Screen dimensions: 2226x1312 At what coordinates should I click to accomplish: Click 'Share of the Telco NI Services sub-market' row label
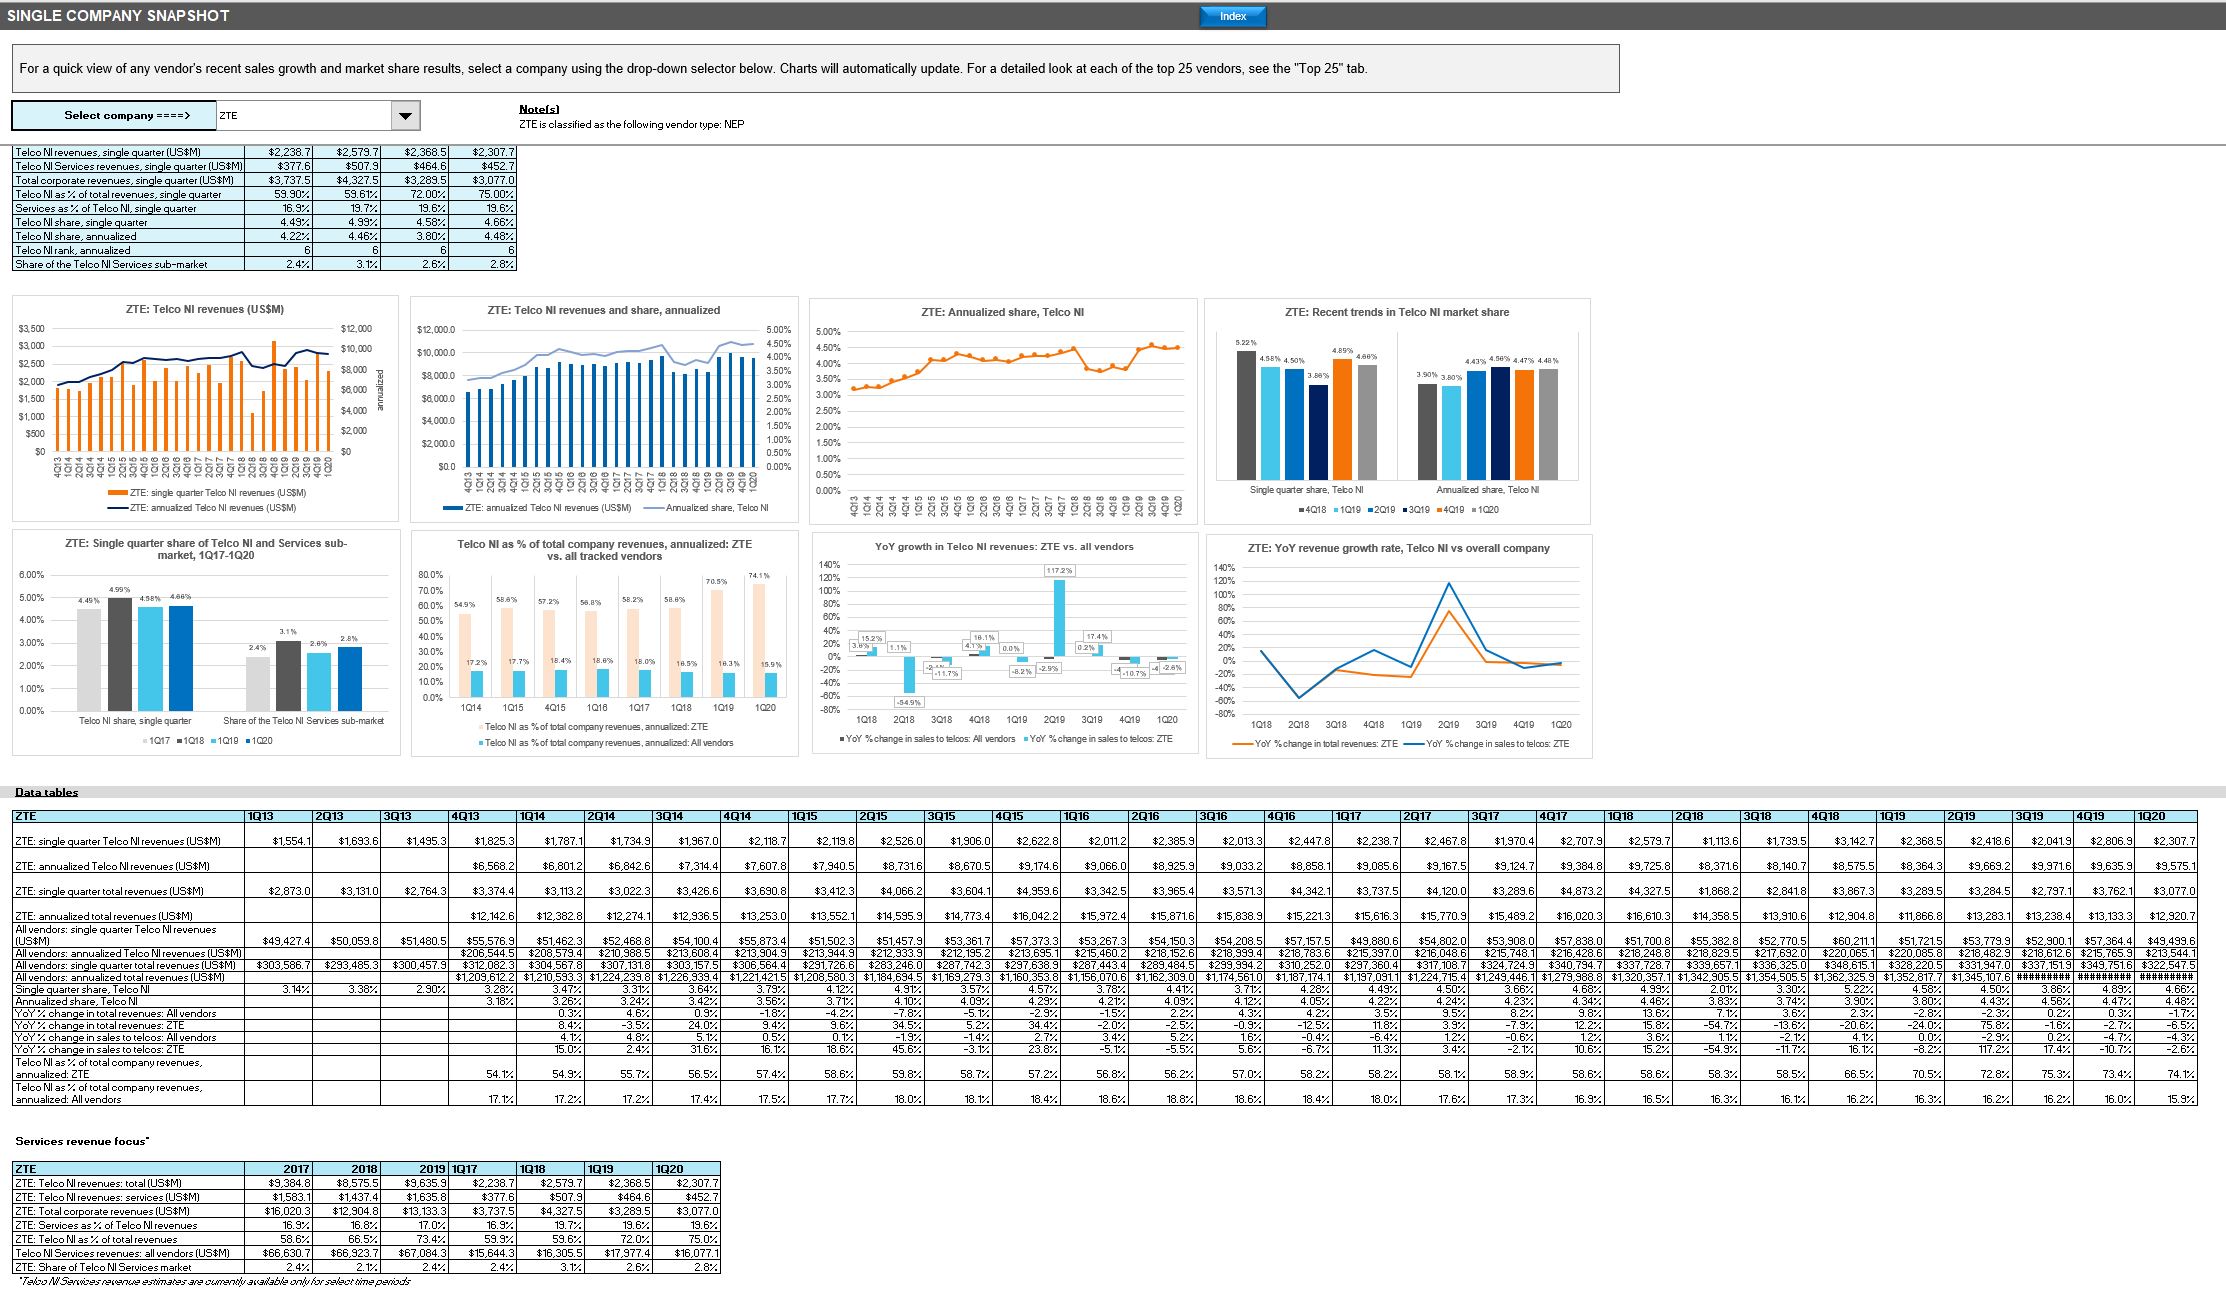128,264
